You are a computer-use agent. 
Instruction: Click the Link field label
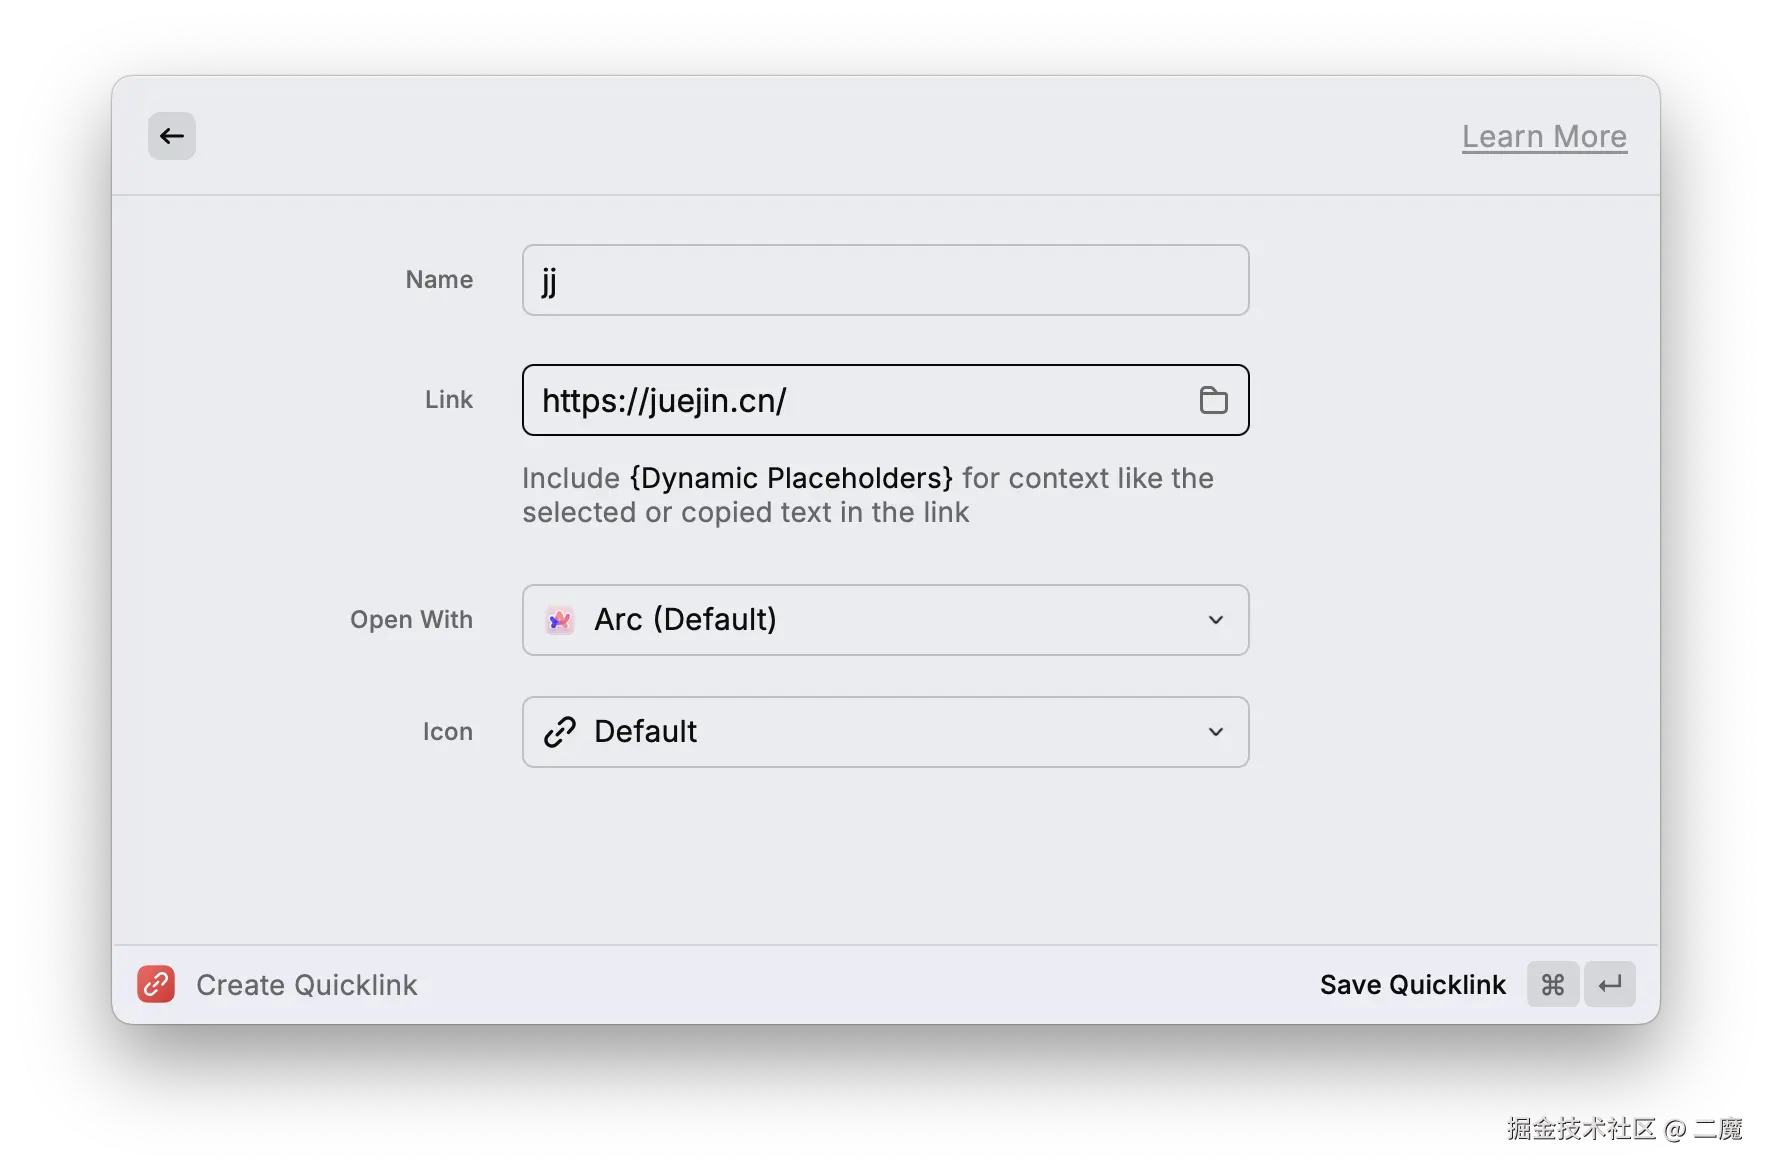pyautogui.click(x=449, y=400)
